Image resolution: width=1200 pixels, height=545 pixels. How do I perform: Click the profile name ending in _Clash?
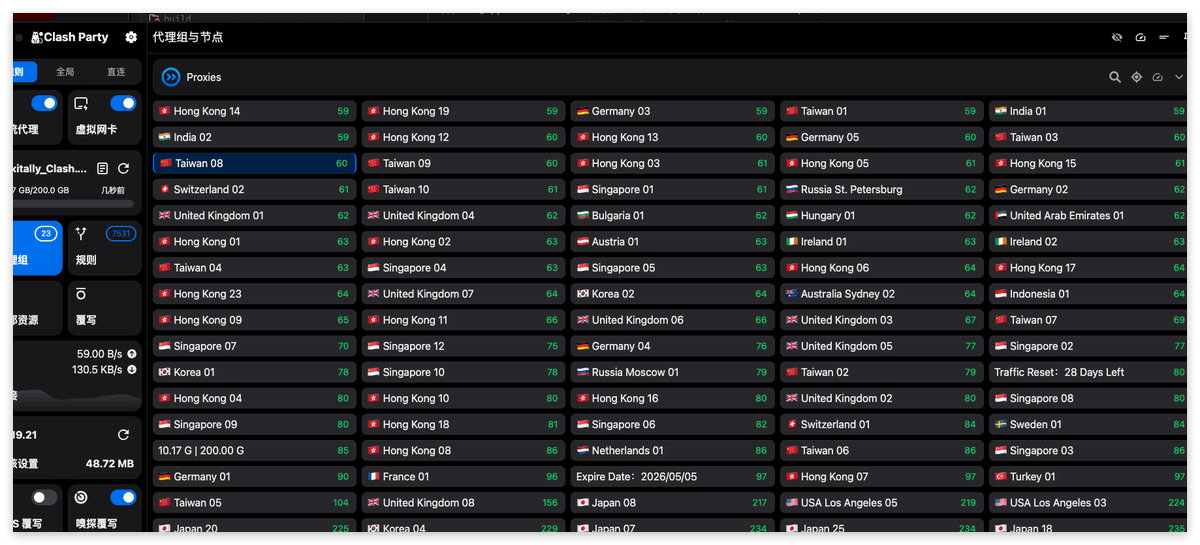[x=50, y=169]
